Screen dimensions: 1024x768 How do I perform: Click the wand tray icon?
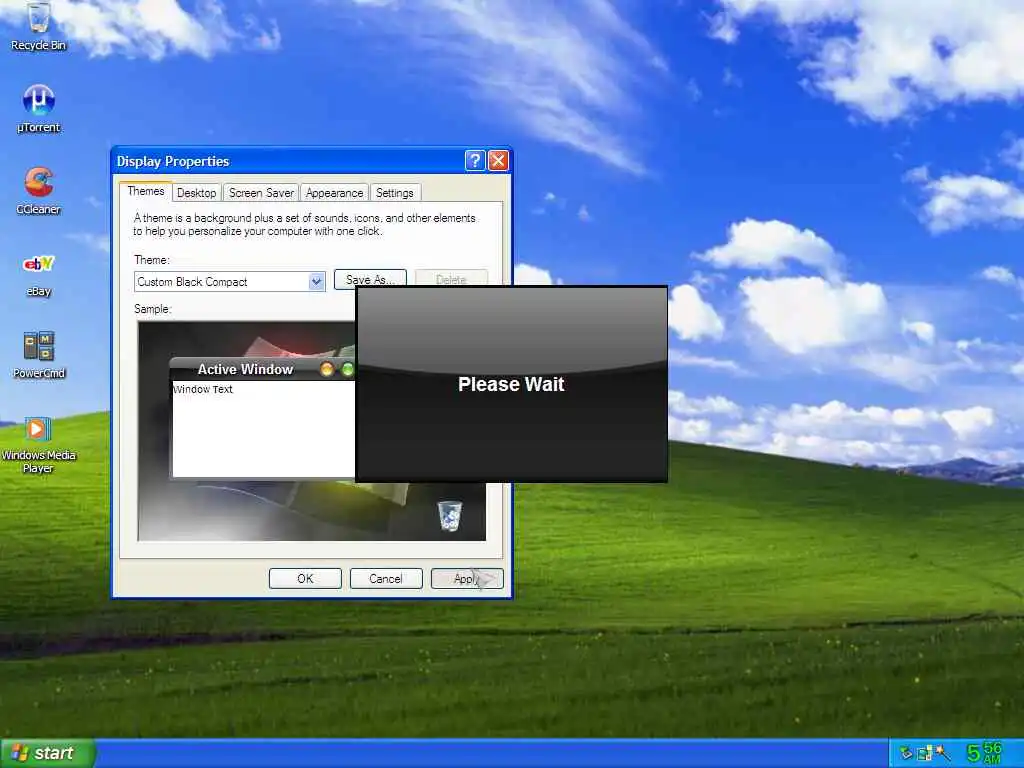point(942,753)
